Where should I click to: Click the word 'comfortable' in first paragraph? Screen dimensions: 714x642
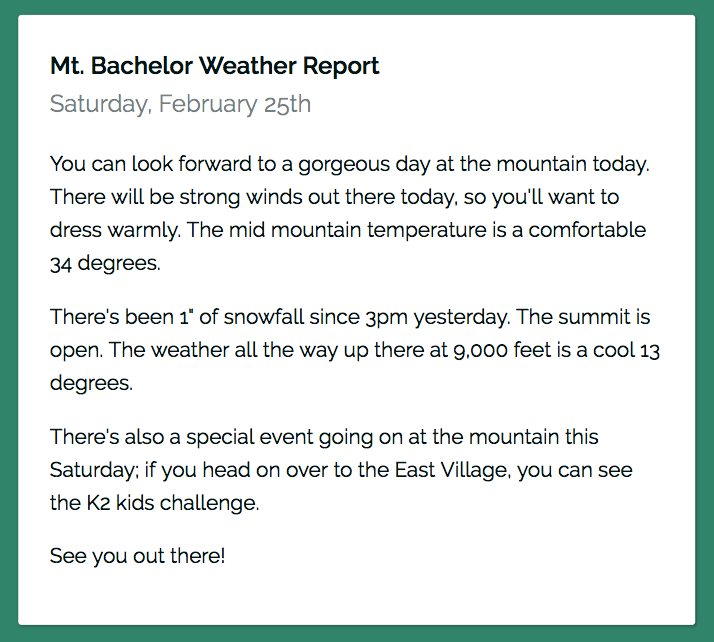tap(587, 230)
